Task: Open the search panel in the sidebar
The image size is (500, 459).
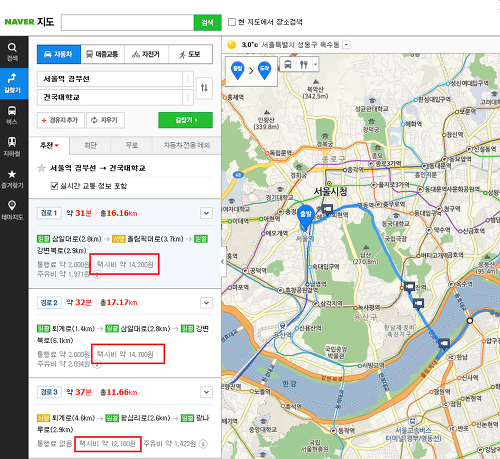Action: click(12, 52)
